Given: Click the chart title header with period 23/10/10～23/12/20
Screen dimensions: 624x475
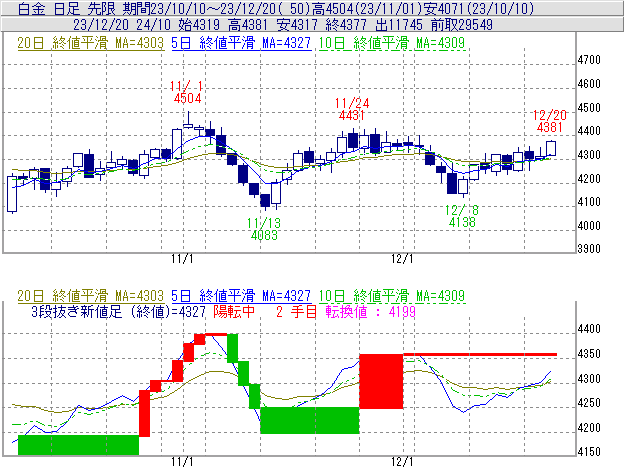Looking at the screenshot, I should point(312,8).
